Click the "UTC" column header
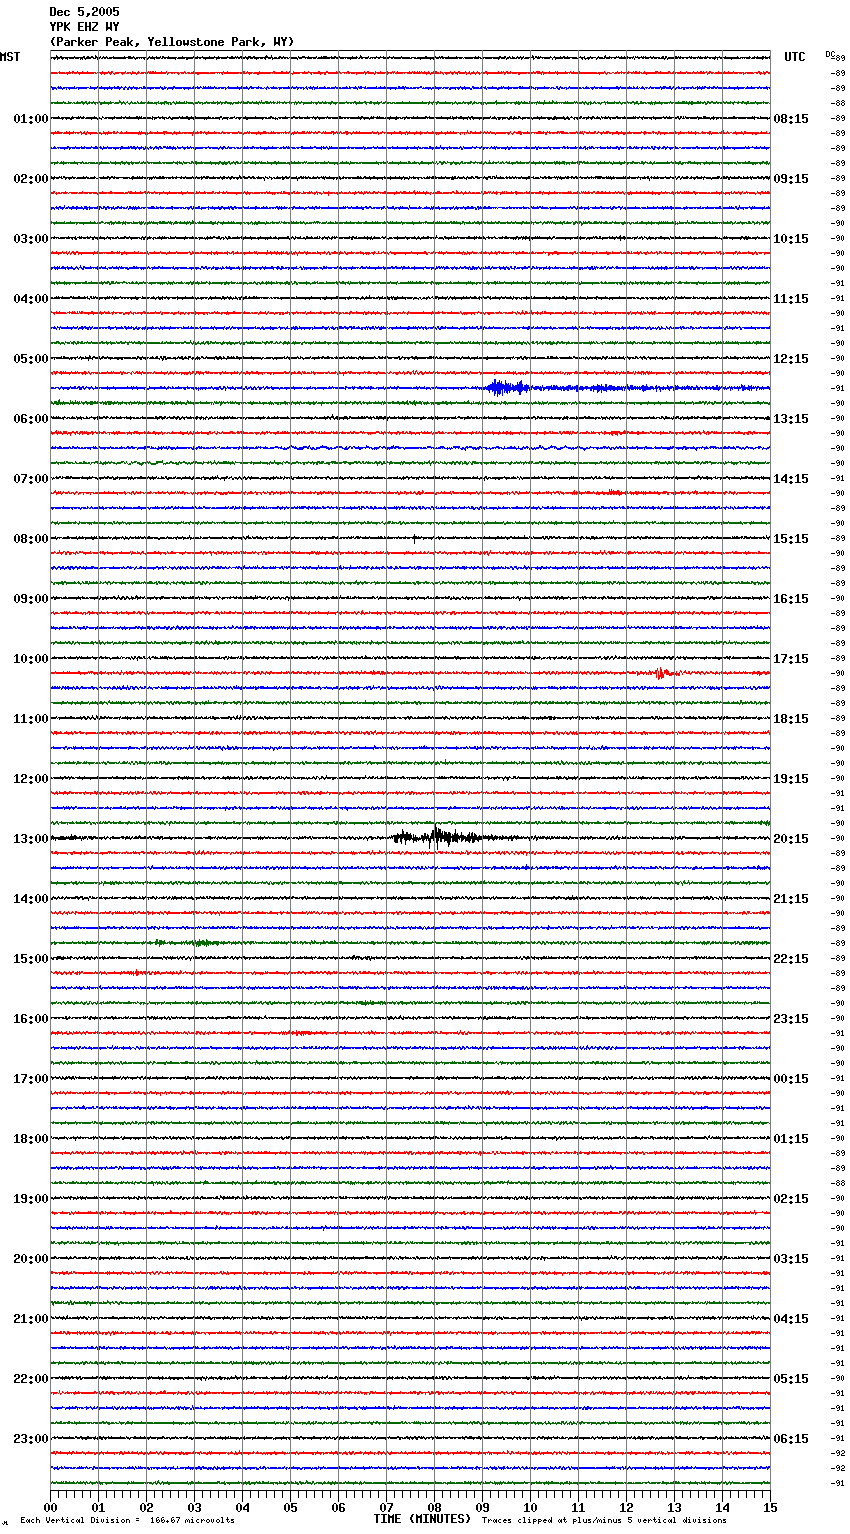This screenshot has height=1534, width=850. [795, 57]
